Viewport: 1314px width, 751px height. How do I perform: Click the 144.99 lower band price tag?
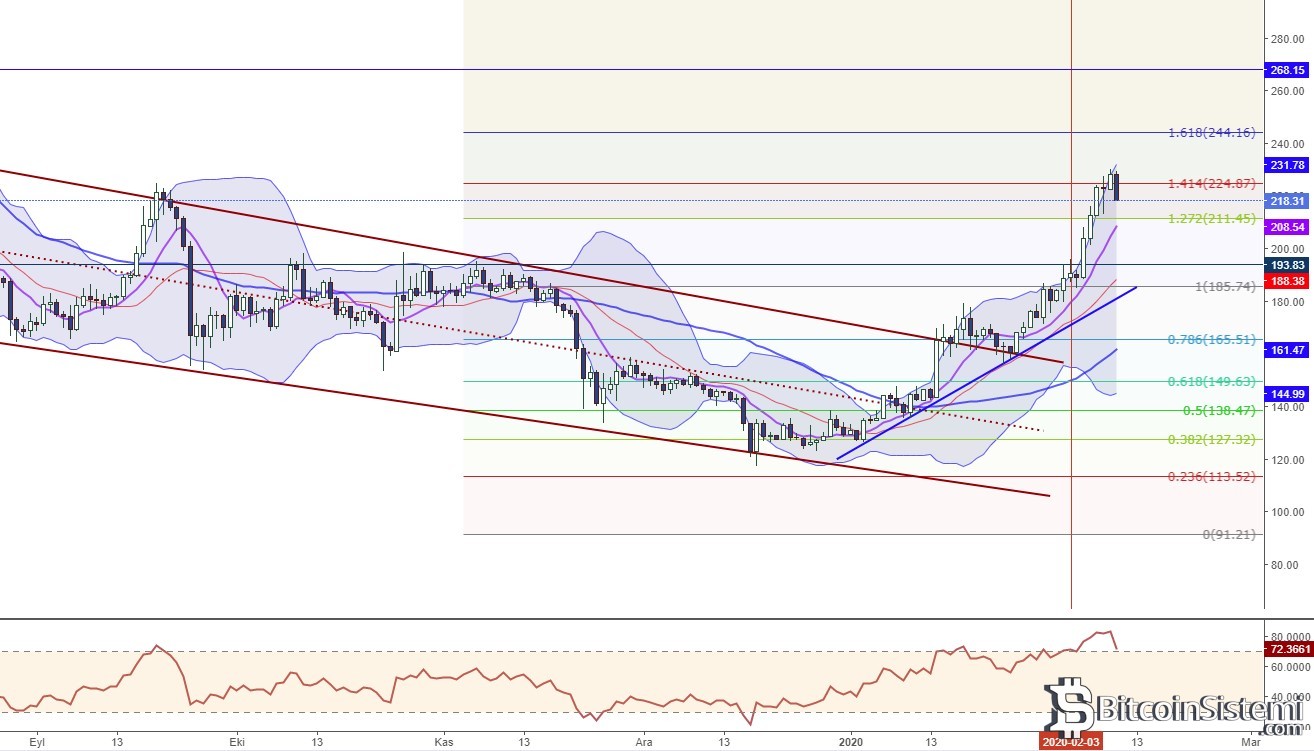click(x=1286, y=393)
